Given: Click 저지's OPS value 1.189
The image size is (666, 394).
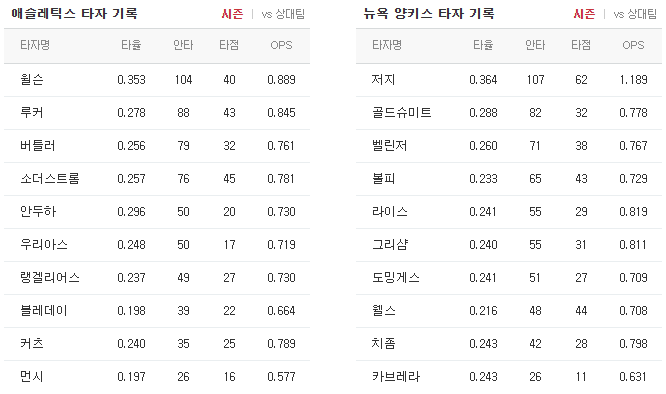Looking at the screenshot, I should pos(633,80).
